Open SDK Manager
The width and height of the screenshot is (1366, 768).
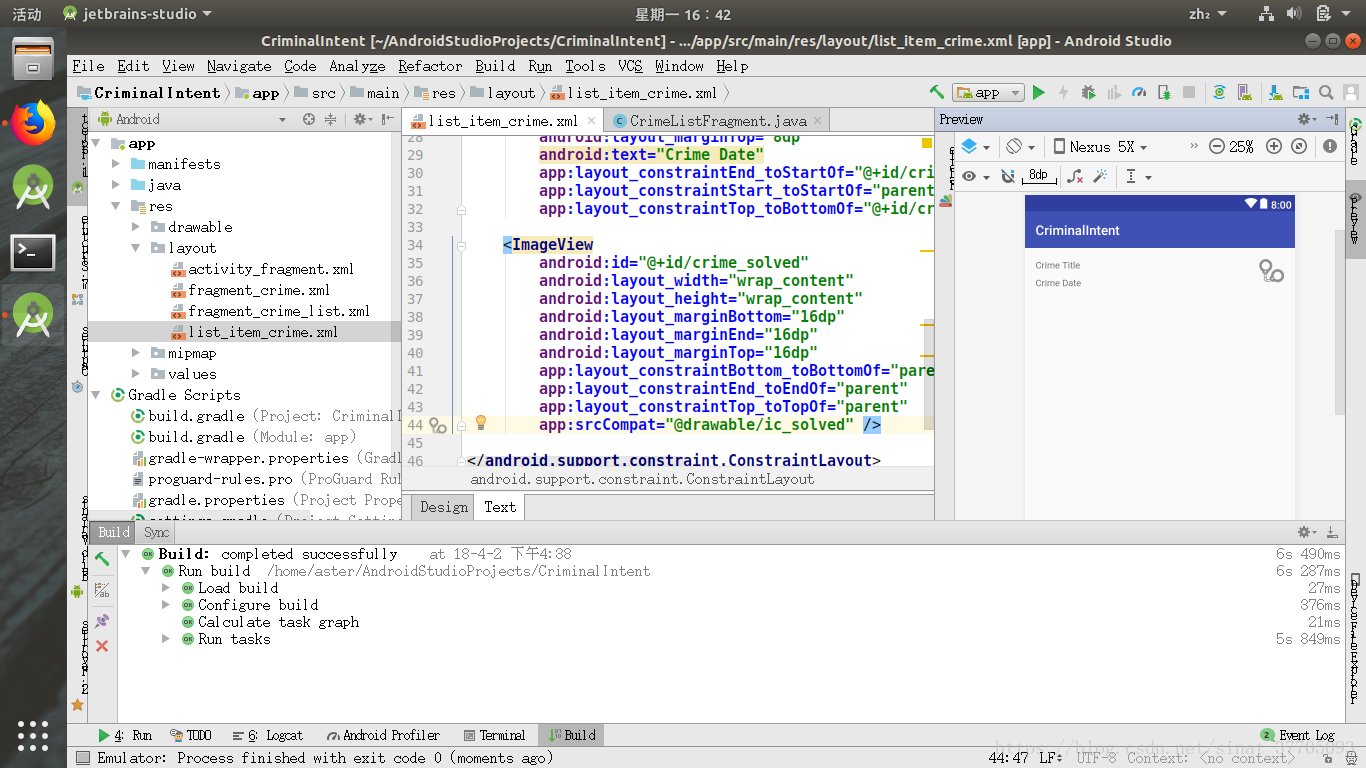[1275, 92]
